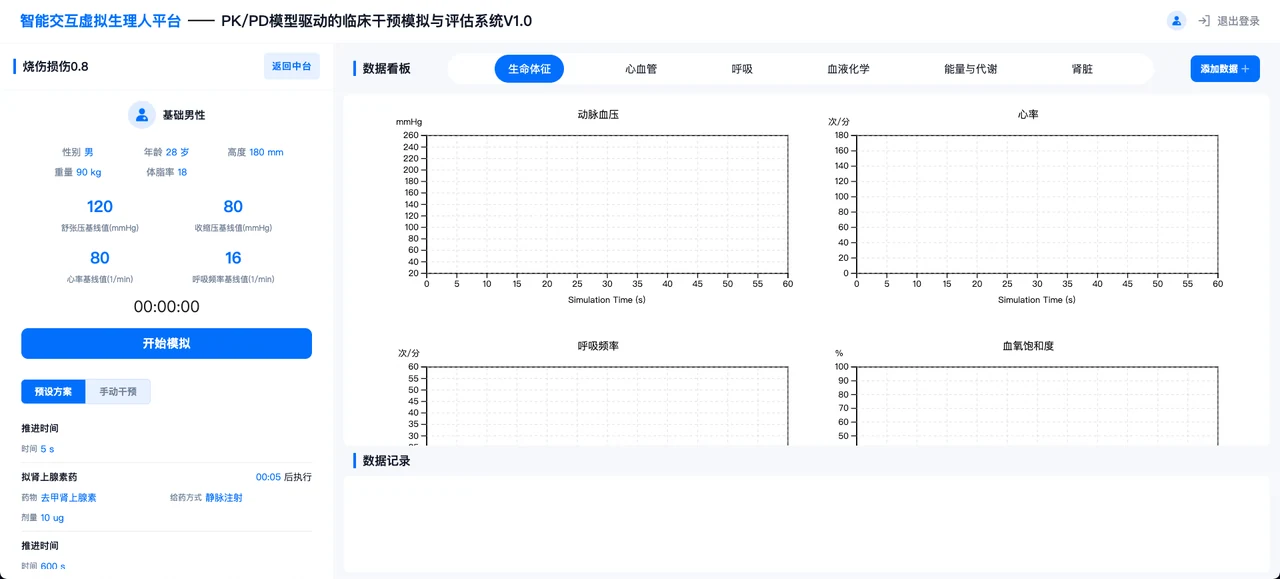
Task: Click the 基础男性 patient avatar icon
Action: point(142,115)
